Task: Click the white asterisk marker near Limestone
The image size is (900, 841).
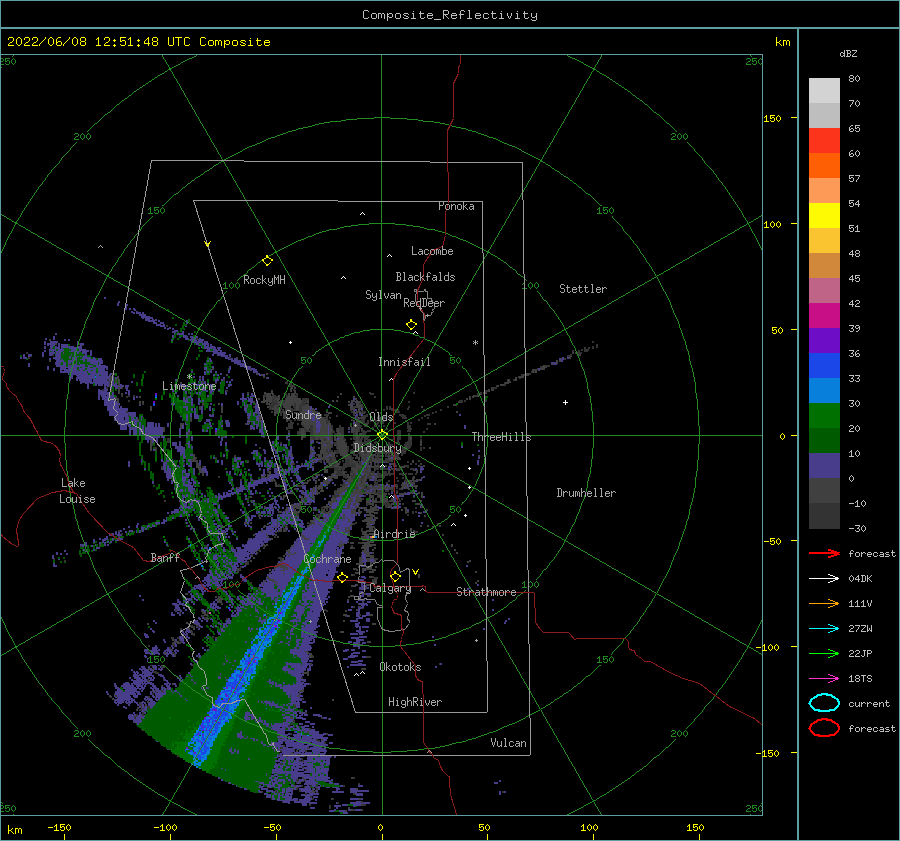Action: pyautogui.click(x=189, y=377)
